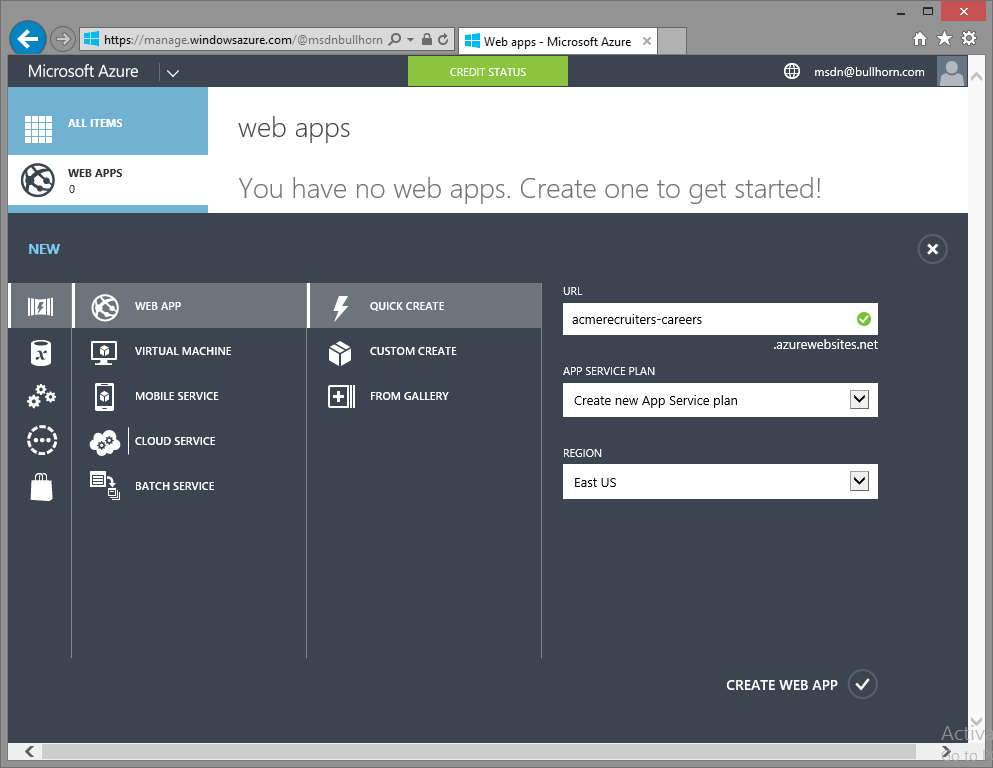Choose VIRTUAL MACHINE in the NEW menu
The height and width of the screenshot is (768, 993).
point(190,351)
